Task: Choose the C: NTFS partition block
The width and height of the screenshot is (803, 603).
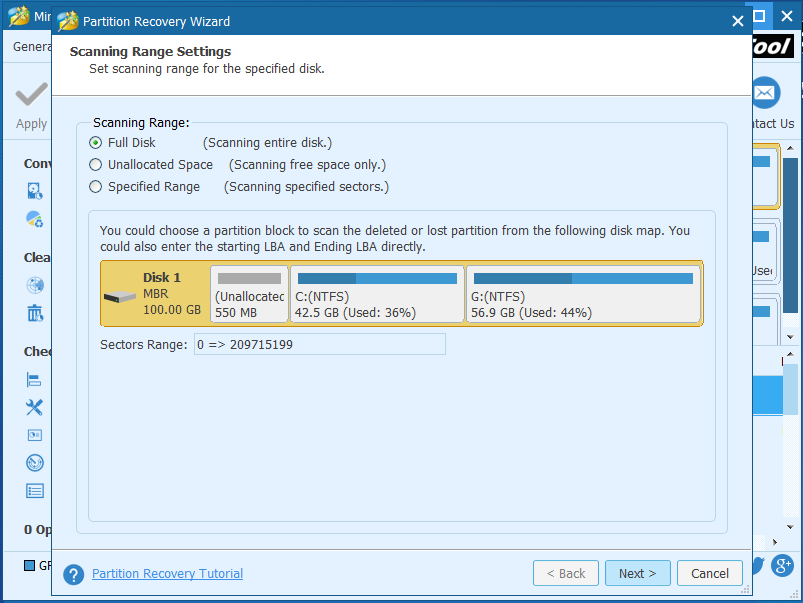Action: [377, 294]
